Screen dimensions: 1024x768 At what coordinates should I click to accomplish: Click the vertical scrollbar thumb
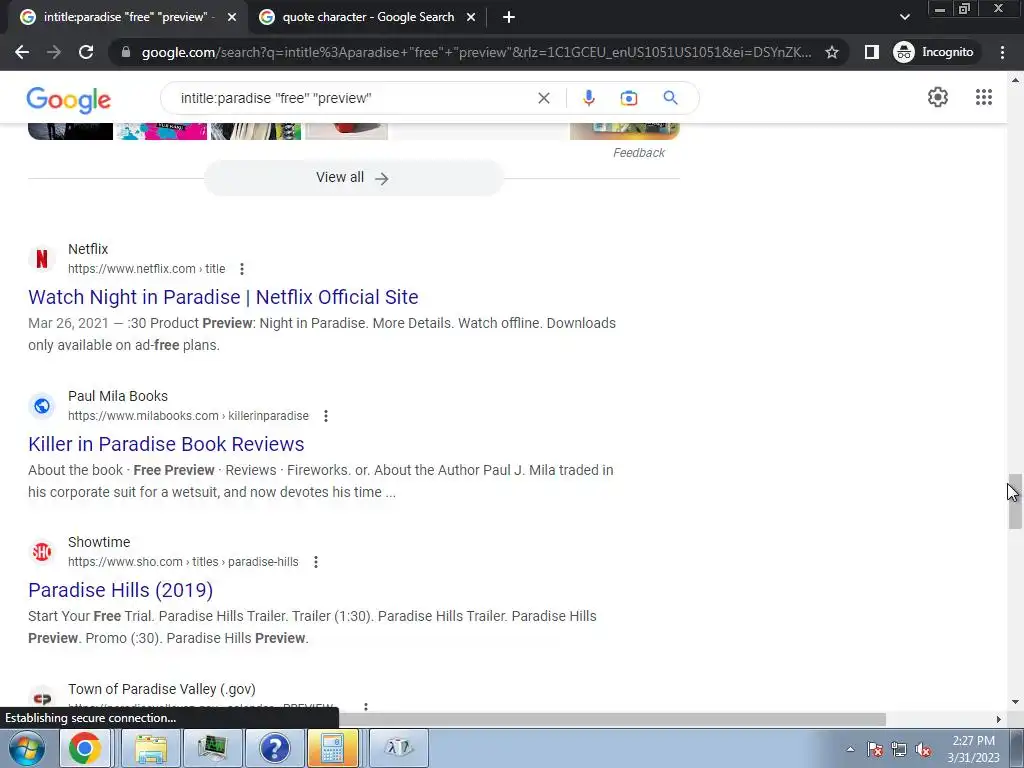pos(1015,501)
